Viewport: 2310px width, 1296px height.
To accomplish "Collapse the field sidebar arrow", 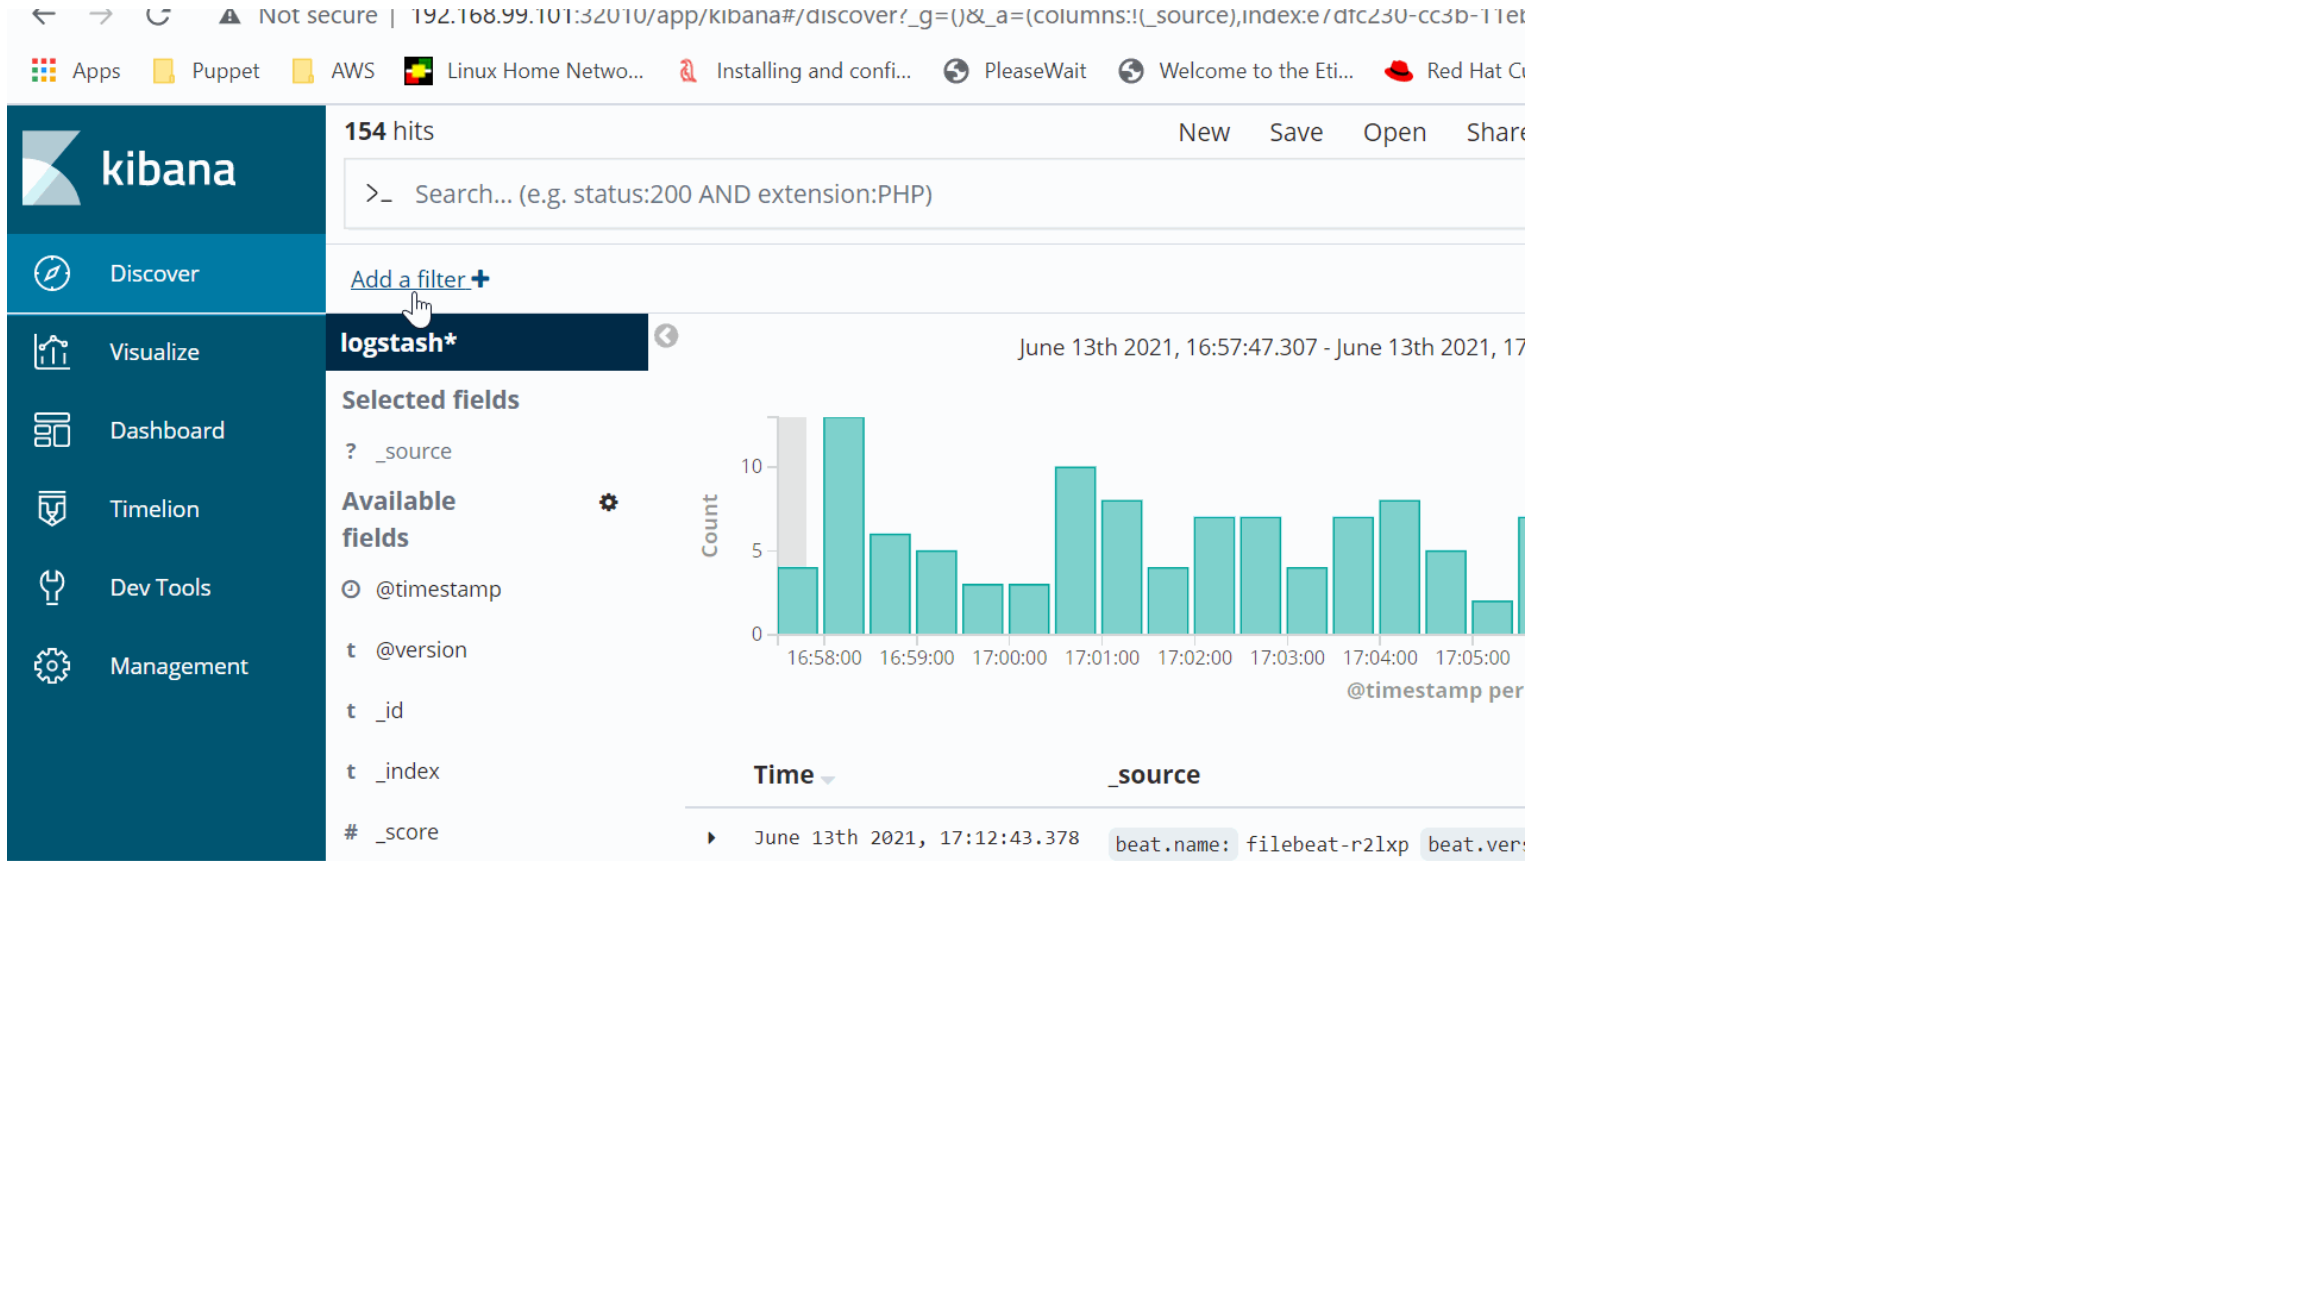I will point(666,336).
